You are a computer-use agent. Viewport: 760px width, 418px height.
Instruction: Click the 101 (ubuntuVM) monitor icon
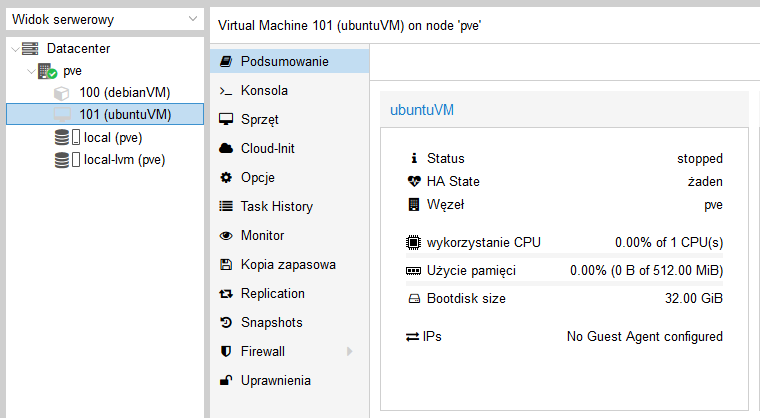62,115
